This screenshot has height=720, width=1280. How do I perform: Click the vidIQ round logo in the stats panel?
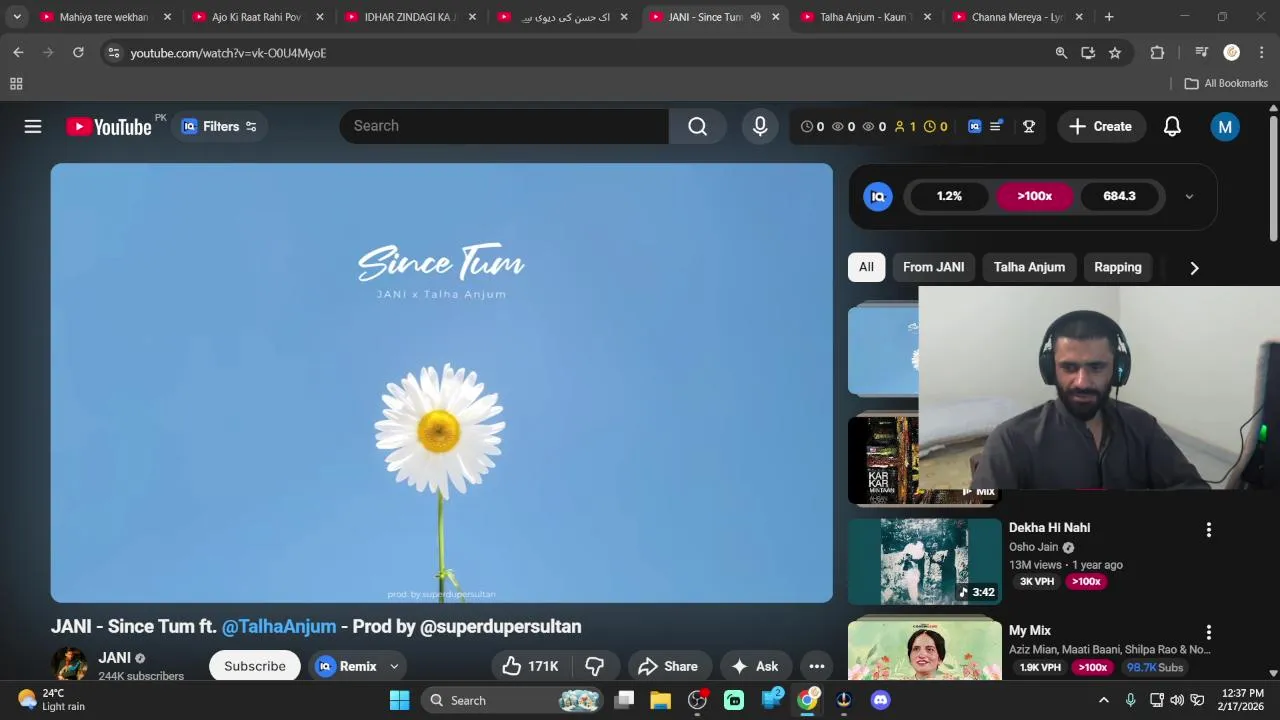[x=878, y=196]
